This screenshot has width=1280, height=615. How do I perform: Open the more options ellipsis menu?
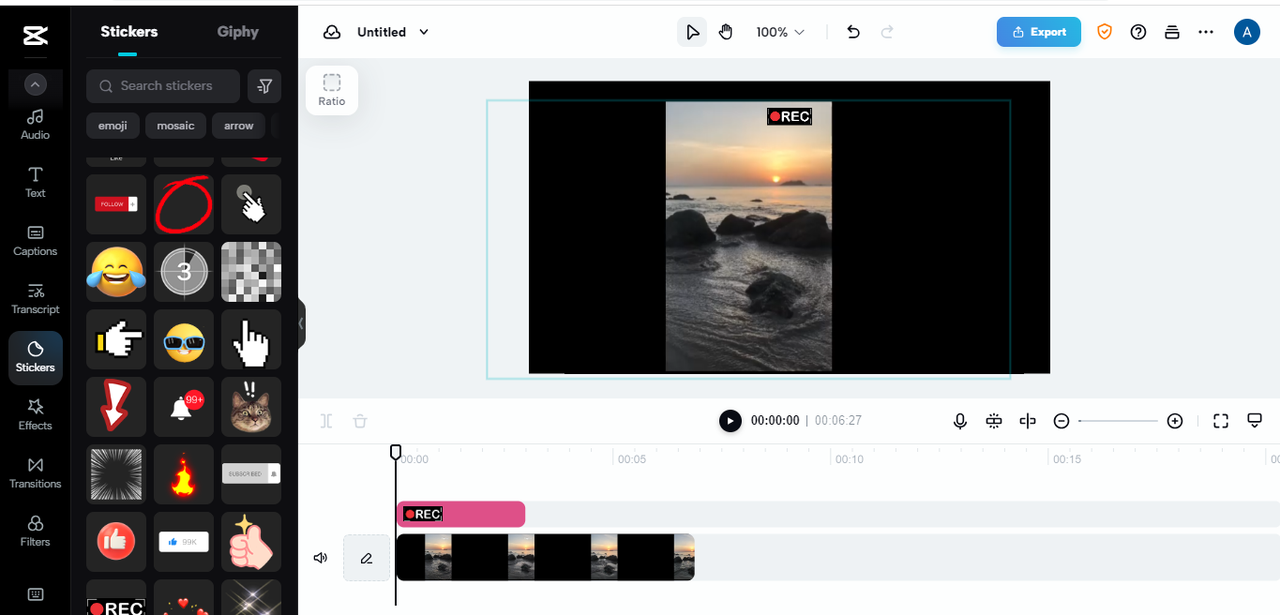1206,32
